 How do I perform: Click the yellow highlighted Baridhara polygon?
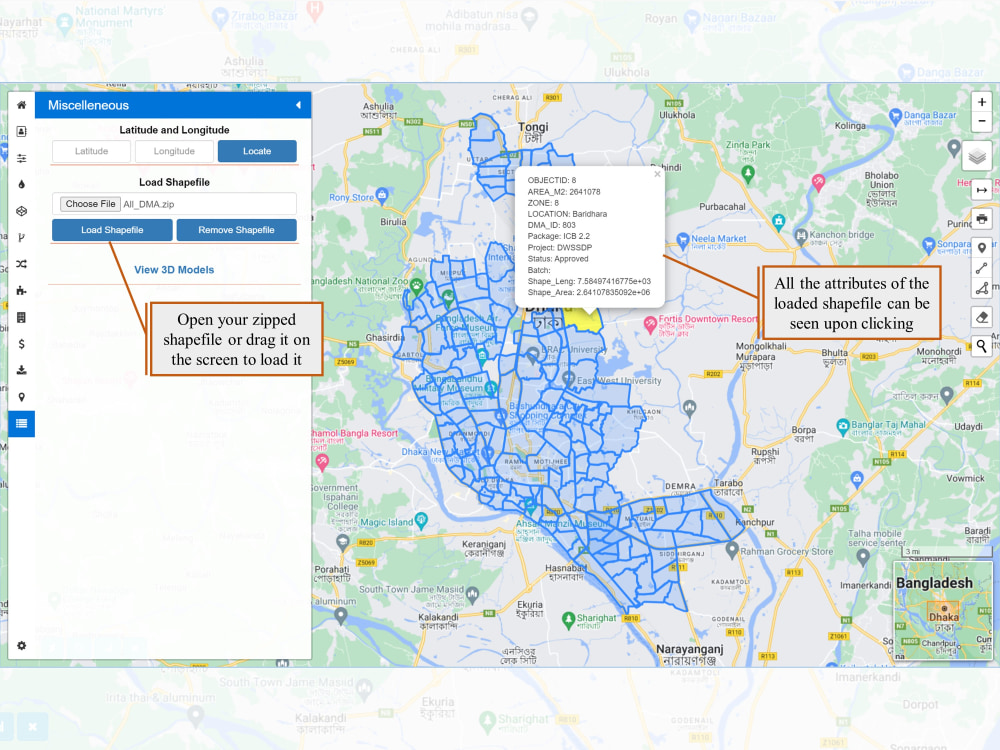(x=586, y=322)
